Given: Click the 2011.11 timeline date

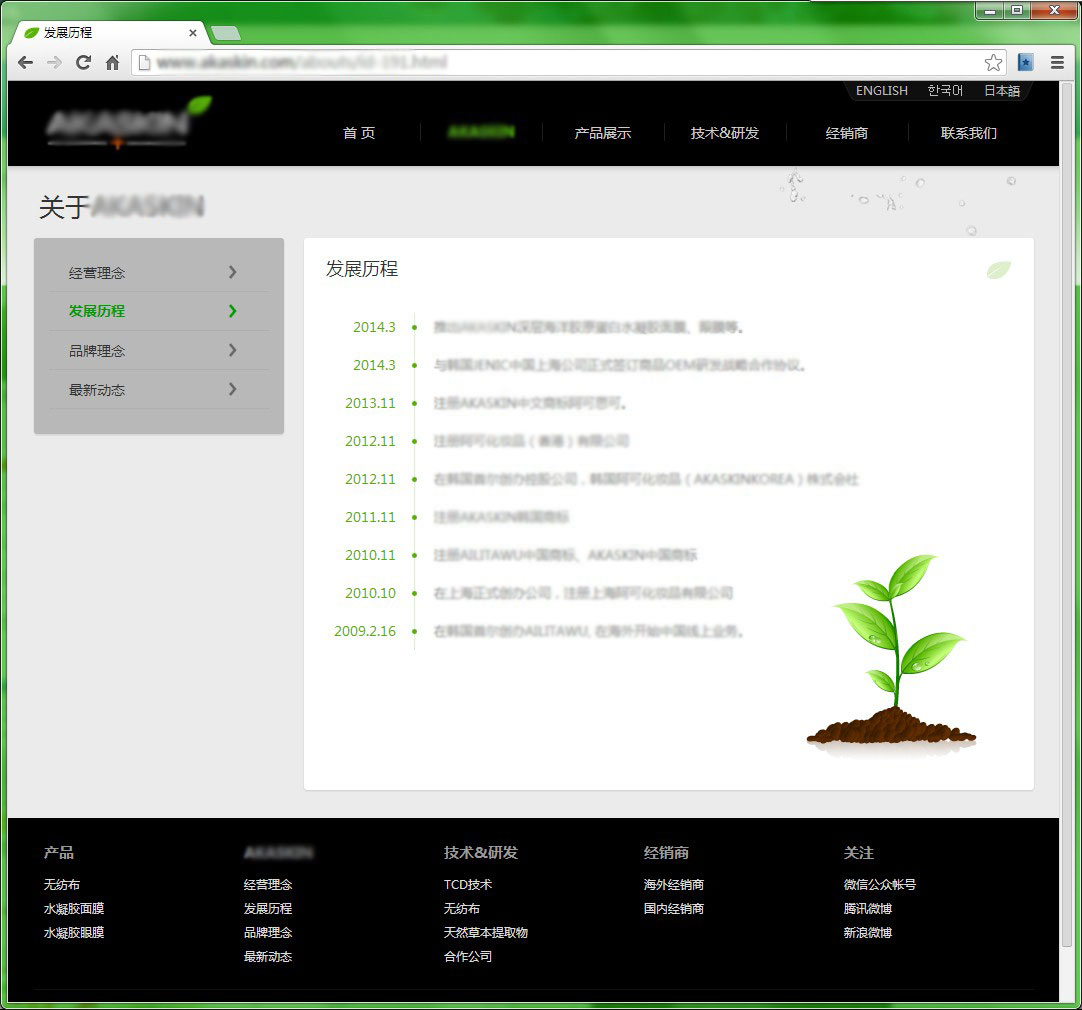Looking at the screenshot, I should (x=371, y=517).
